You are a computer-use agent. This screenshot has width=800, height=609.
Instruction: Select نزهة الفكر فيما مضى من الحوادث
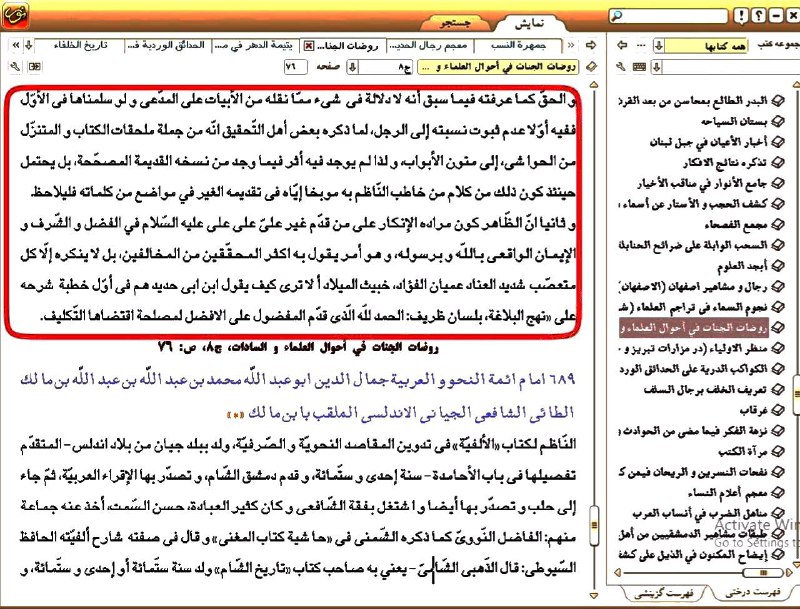[694, 431]
